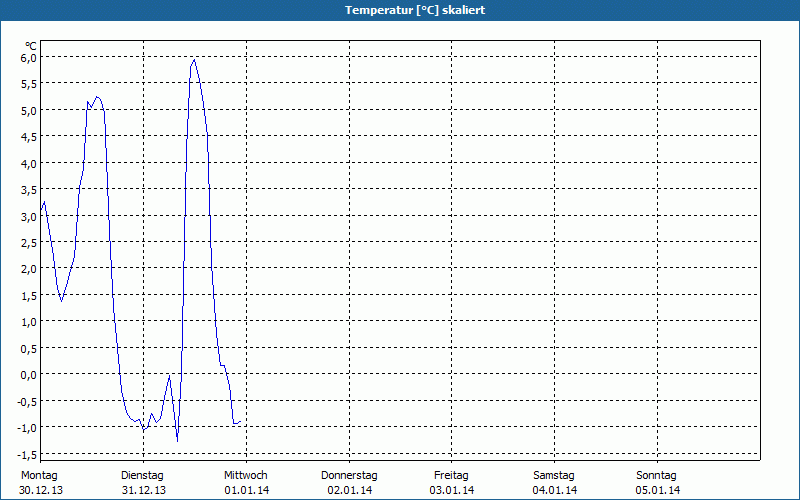Click the 2,0 axis value

tap(29, 269)
